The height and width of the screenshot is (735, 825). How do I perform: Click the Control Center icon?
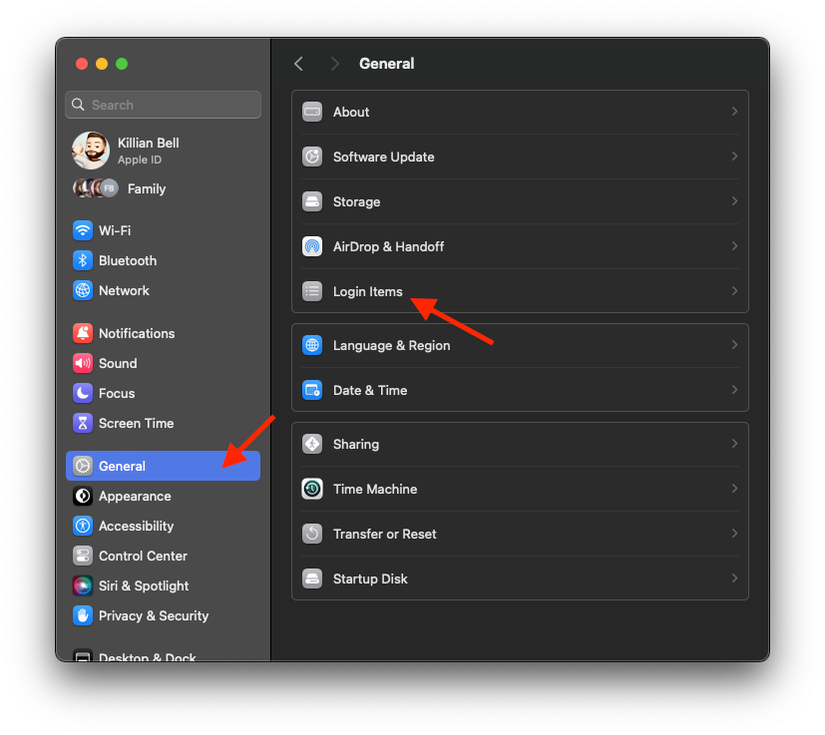pyautogui.click(x=82, y=555)
